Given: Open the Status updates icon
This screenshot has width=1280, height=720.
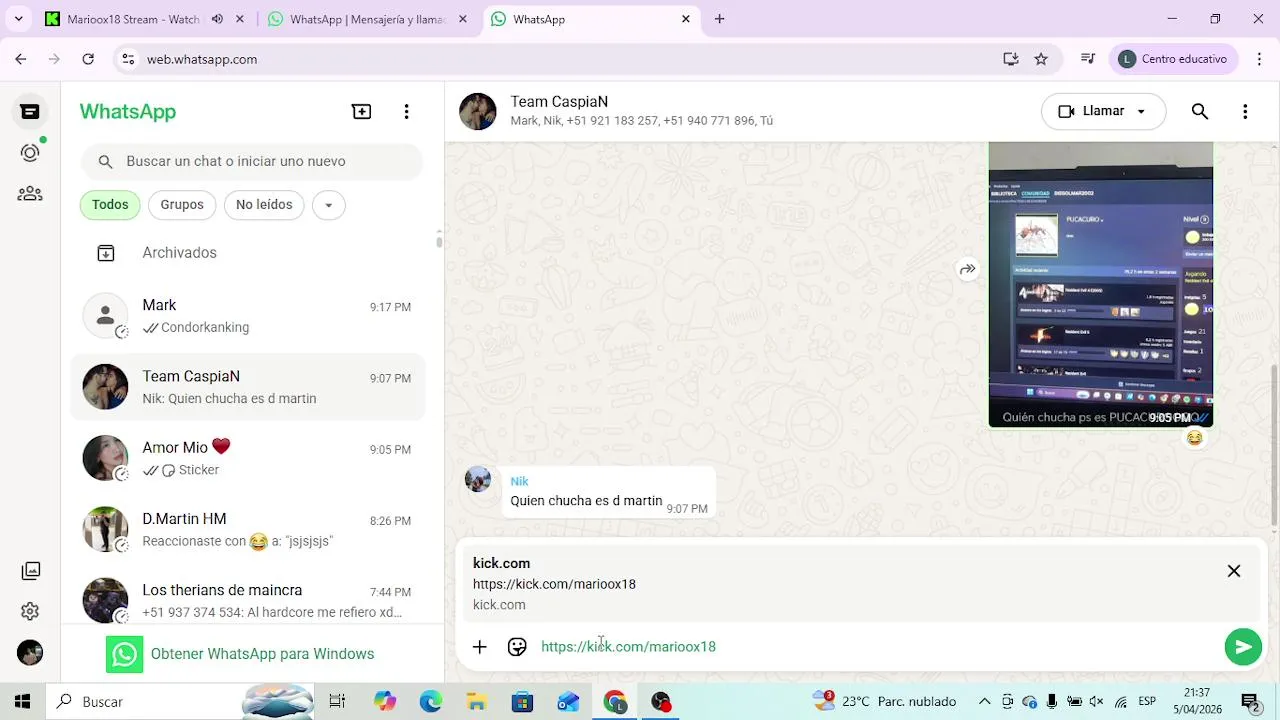Looking at the screenshot, I should (30, 153).
